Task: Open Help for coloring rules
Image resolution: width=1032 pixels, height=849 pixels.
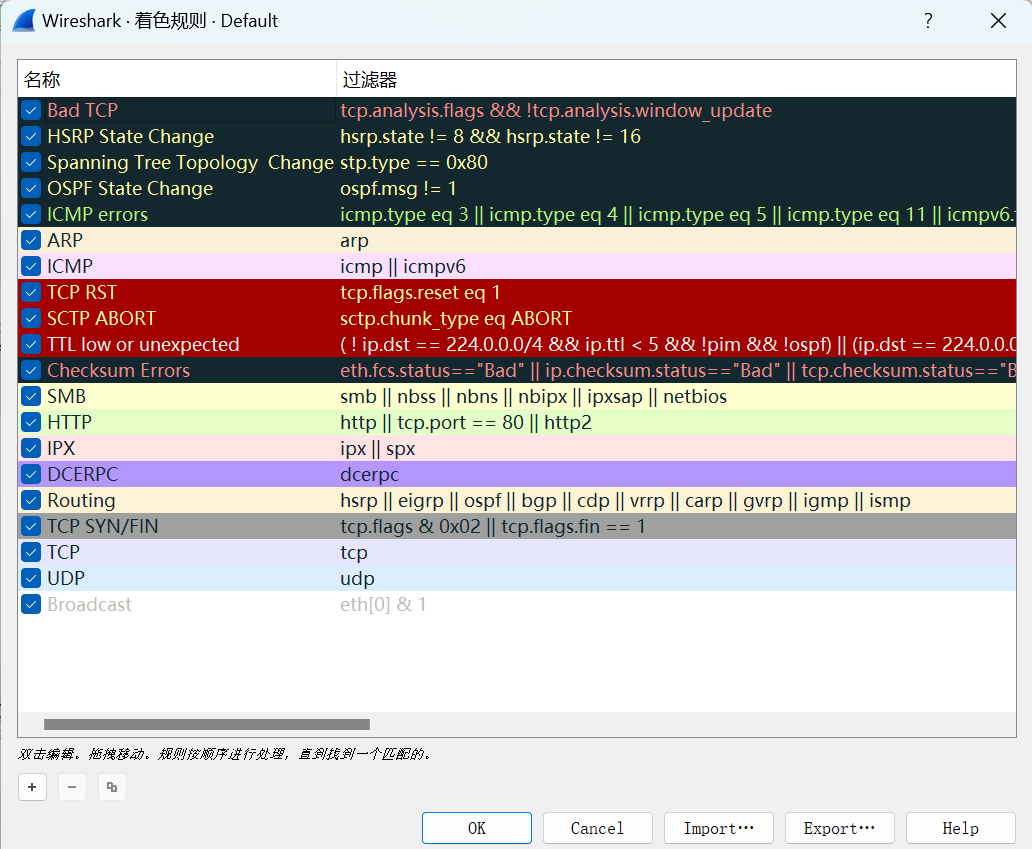Action: (x=961, y=828)
